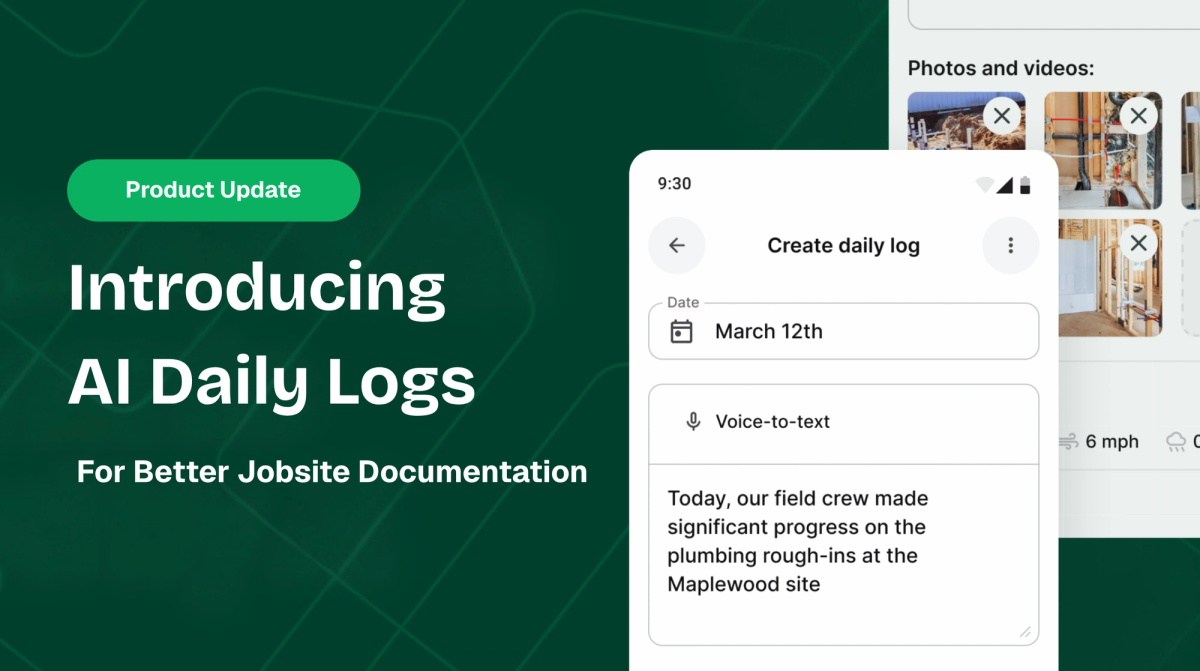Click the rain cloud weather icon
This screenshot has width=1200, height=671.
pos(1176,440)
